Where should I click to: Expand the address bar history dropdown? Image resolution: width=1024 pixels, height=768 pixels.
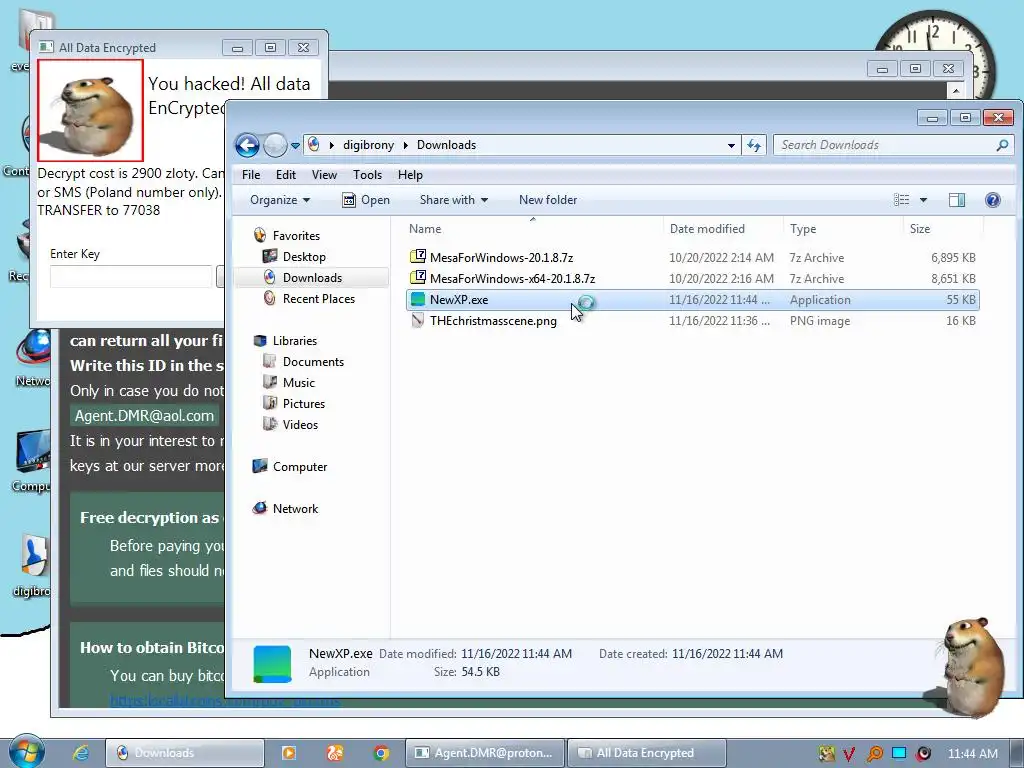(x=731, y=146)
